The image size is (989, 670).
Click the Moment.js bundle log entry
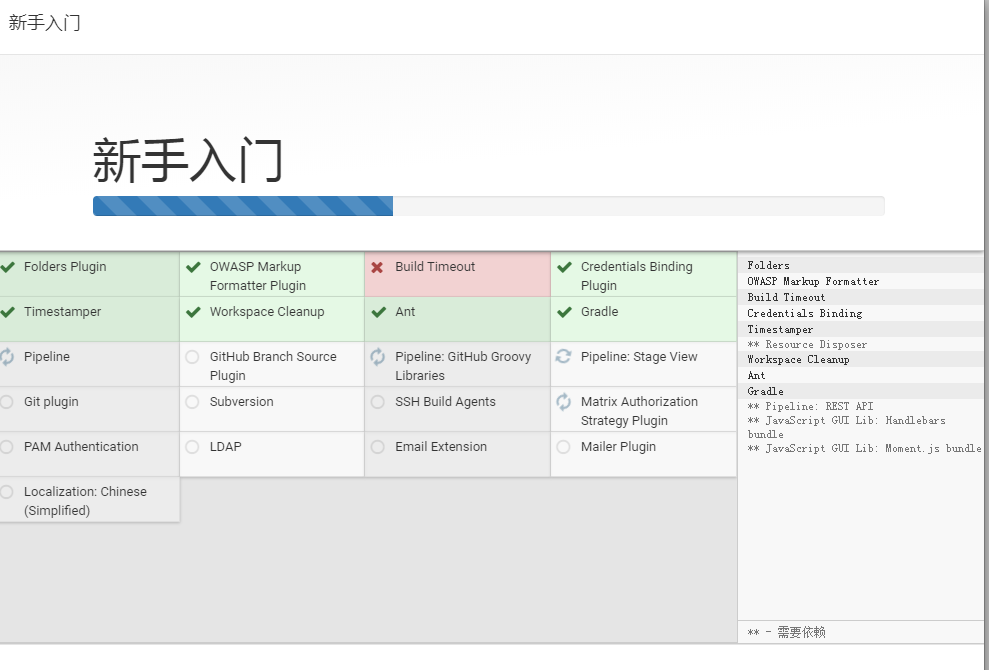click(864, 449)
